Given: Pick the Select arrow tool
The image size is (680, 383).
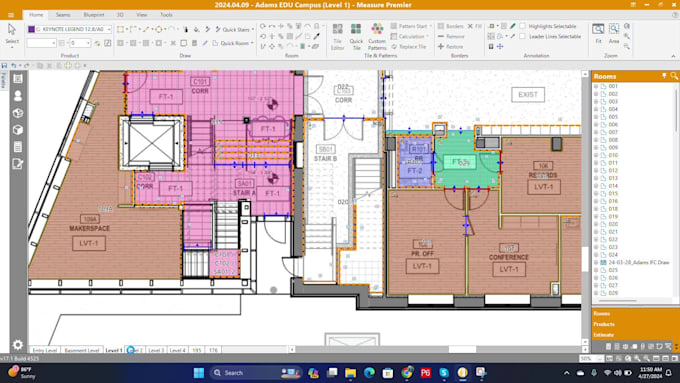Looking at the screenshot, I should [x=12, y=34].
